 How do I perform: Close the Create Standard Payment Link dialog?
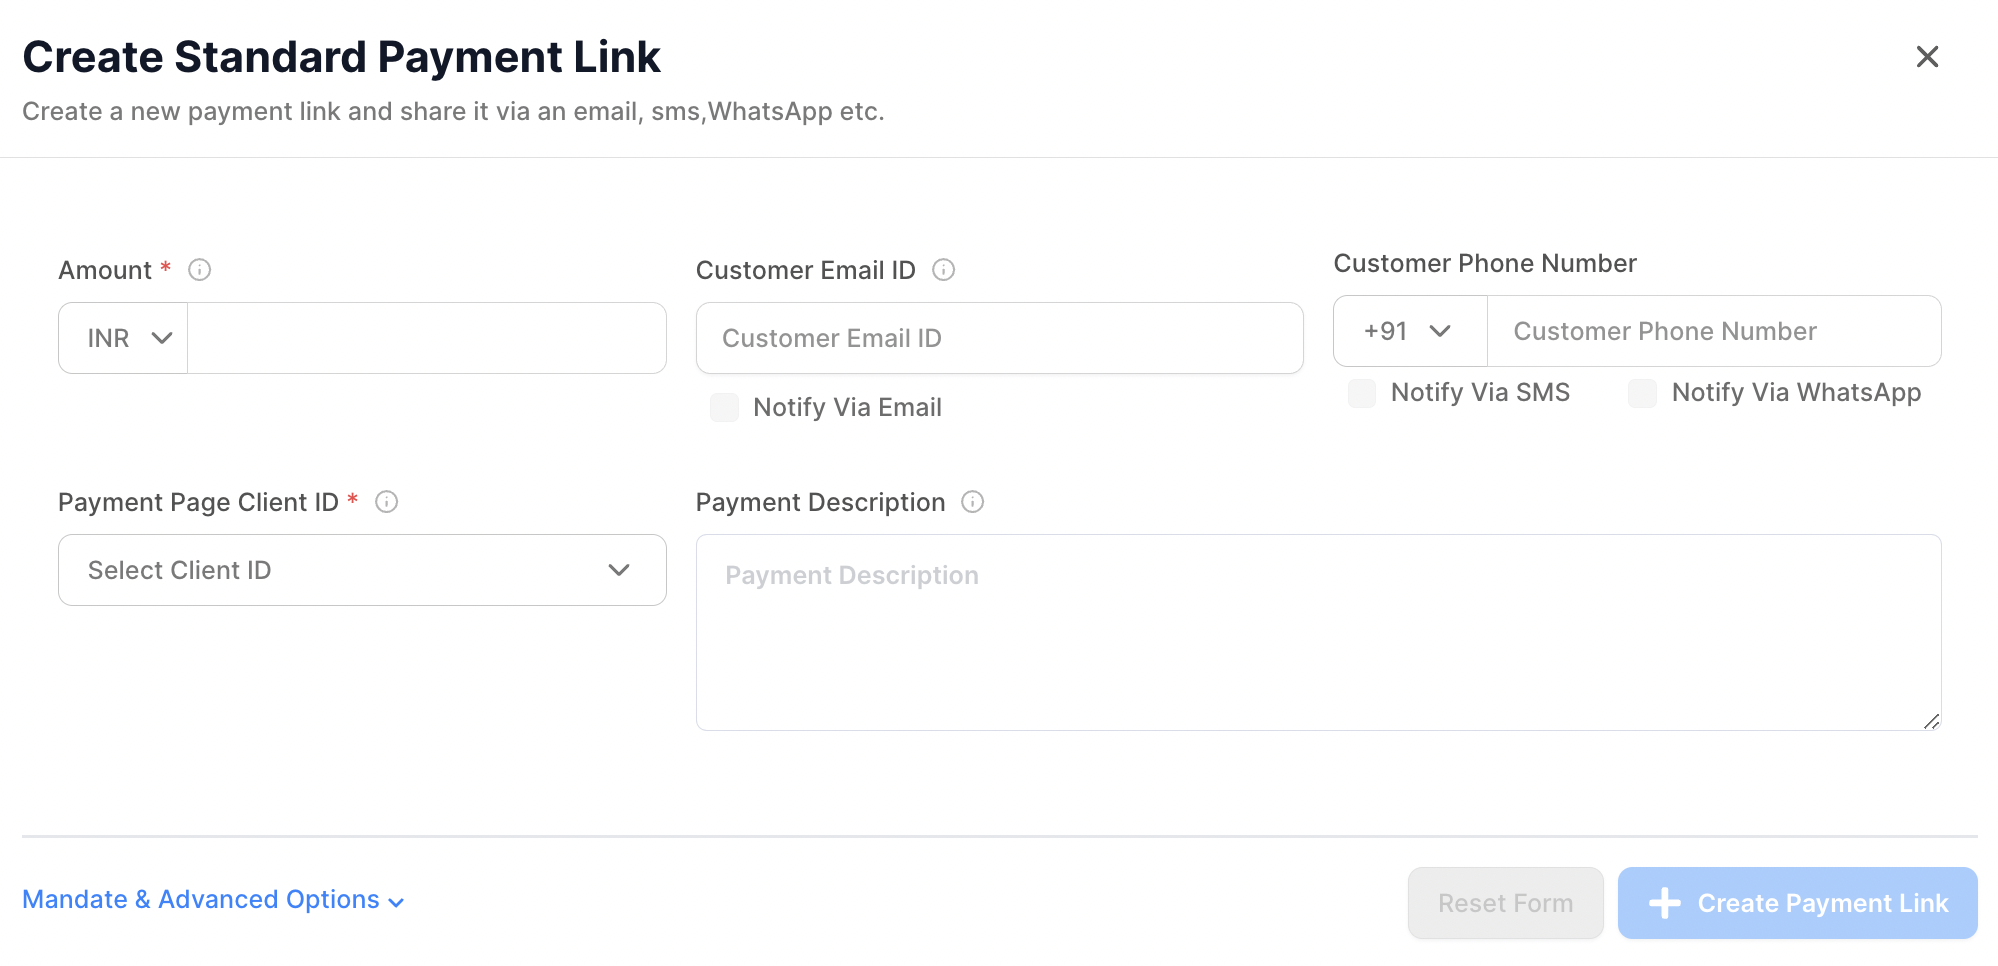(x=1927, y=57)
